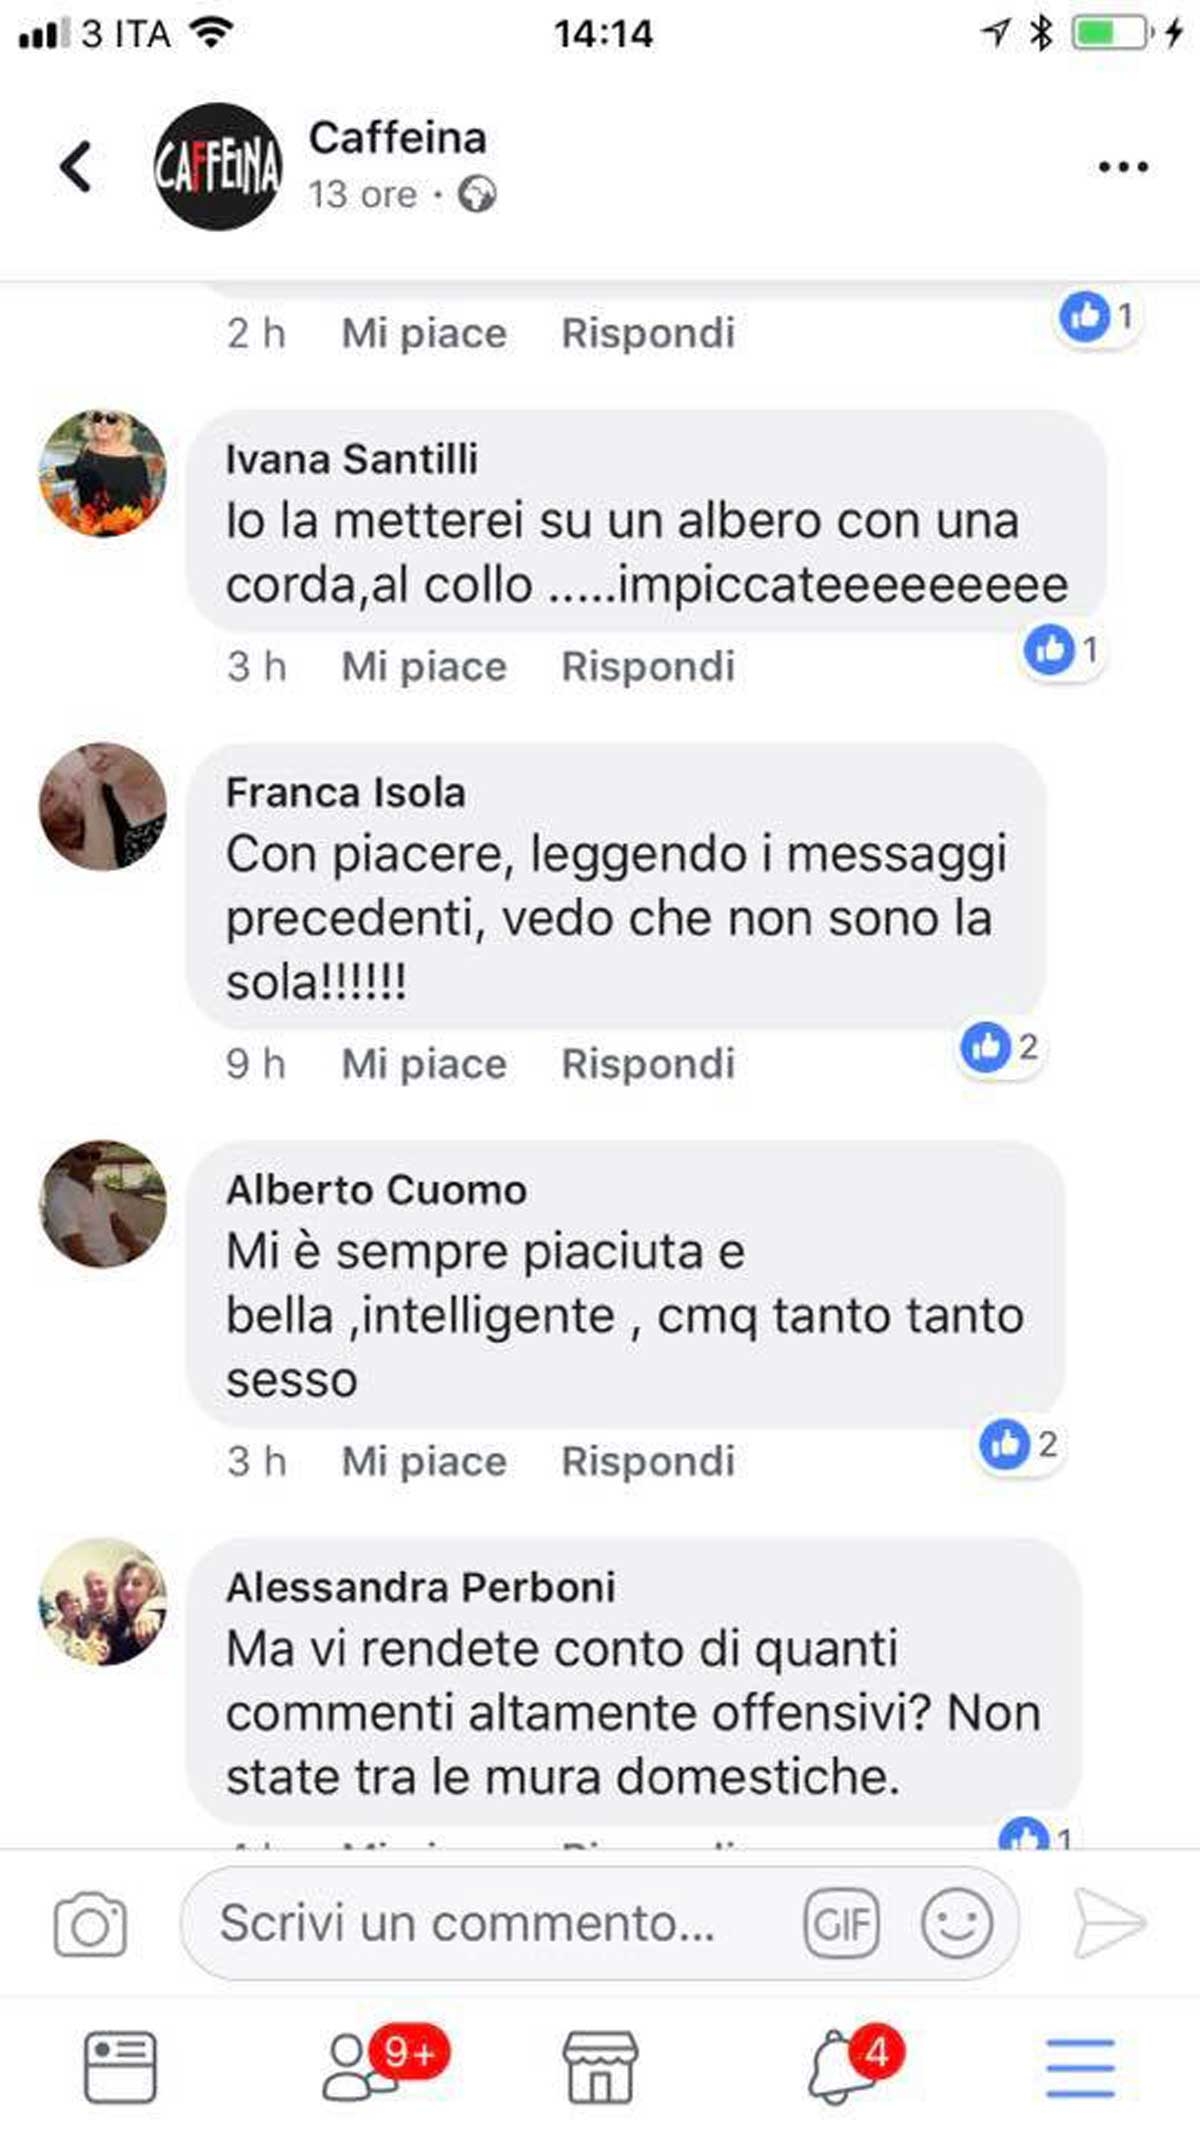This screenshot has width=1200, height=2137.
Task: Like Alberto Cuomo's comment via Mi piace
Action: click(x=424, y=1462)
